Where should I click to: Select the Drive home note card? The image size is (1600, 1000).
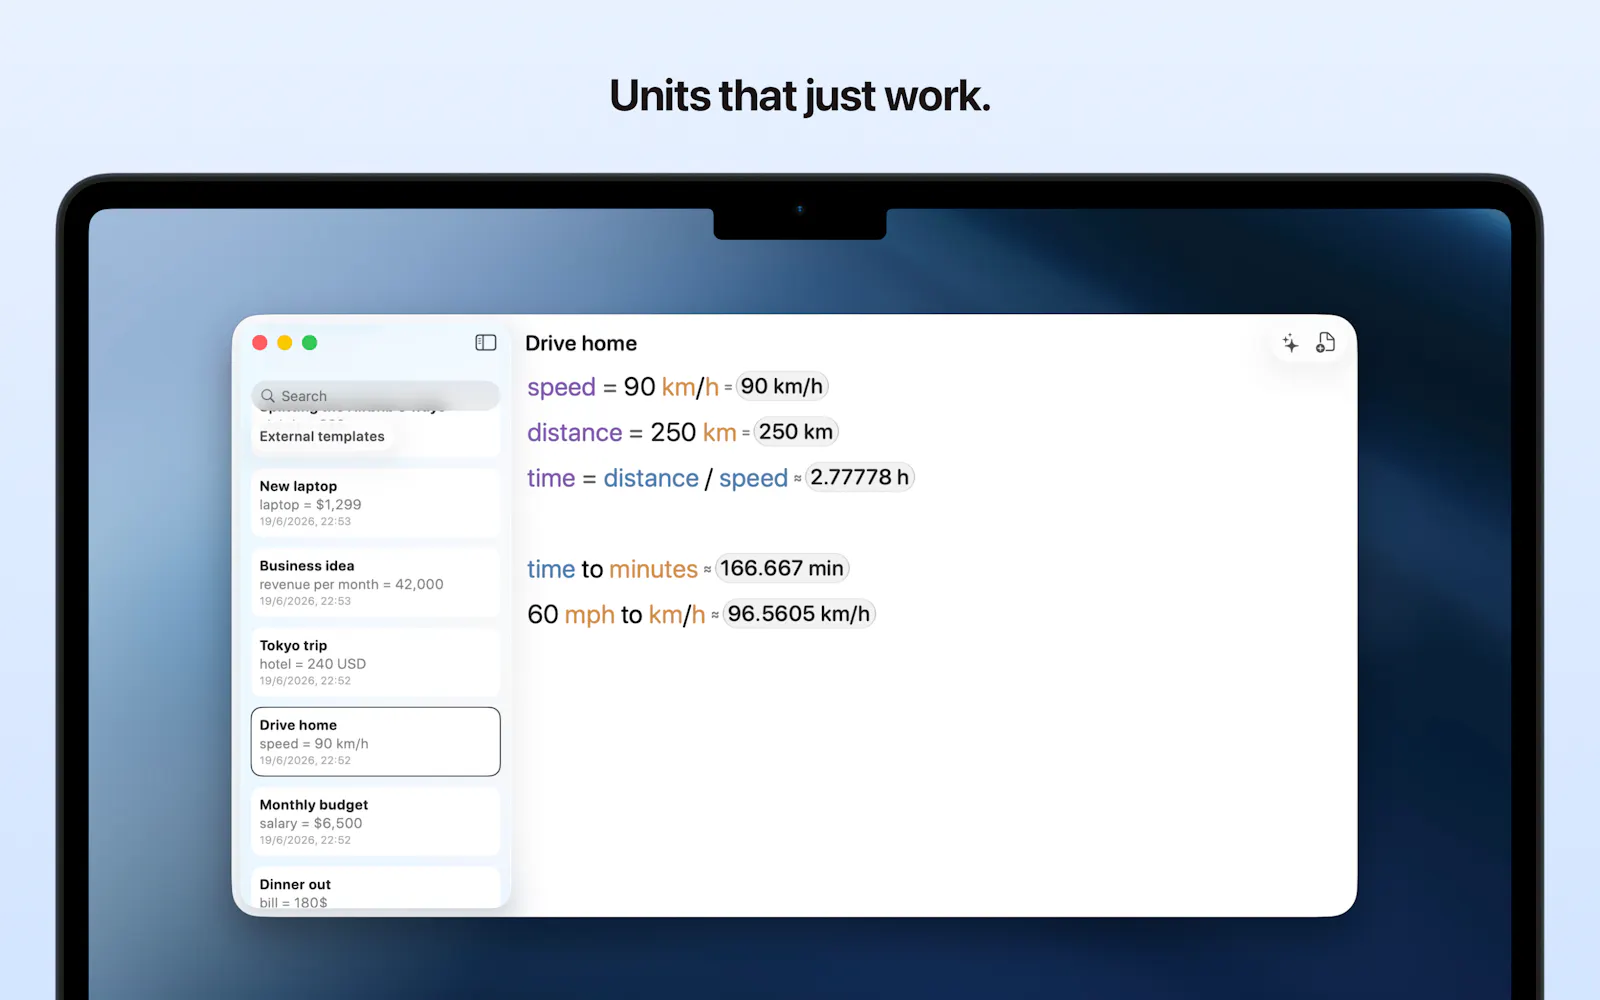(x=376, y=742)
